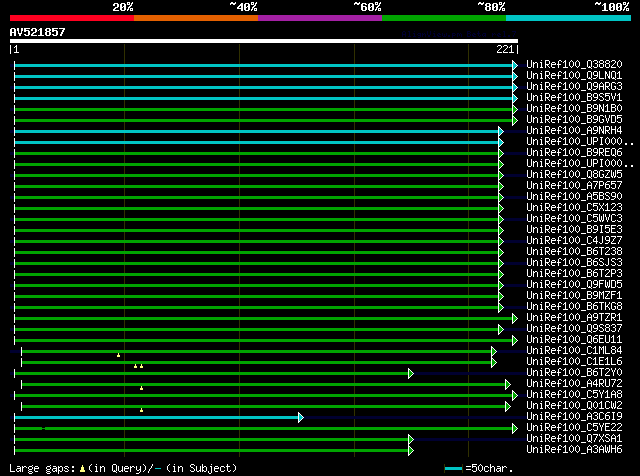Click the cyan ~100% identity legend segment
Image resolution: width=640 pixels, height=476 pixels.
[567, 18]
